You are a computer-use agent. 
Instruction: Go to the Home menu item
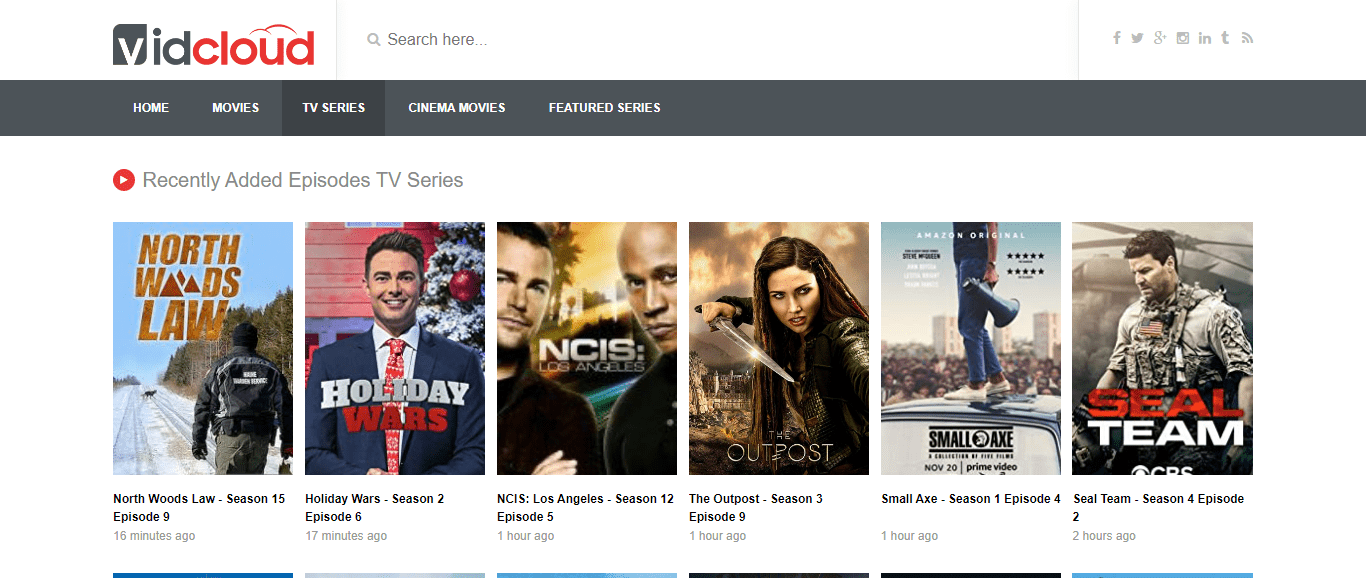click(151, 108)
